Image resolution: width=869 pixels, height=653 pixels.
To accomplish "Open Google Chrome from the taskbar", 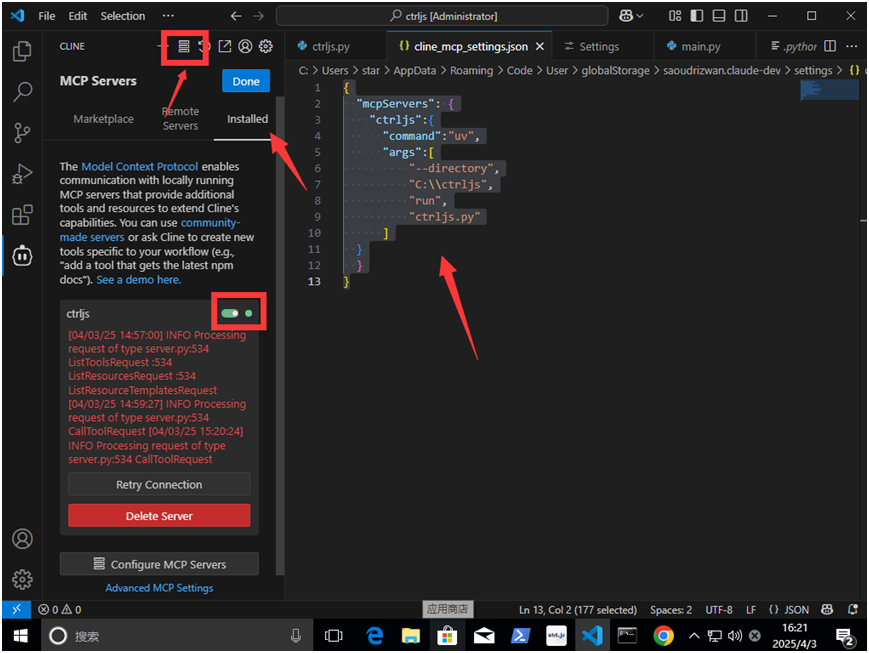I will pos(663,635).
